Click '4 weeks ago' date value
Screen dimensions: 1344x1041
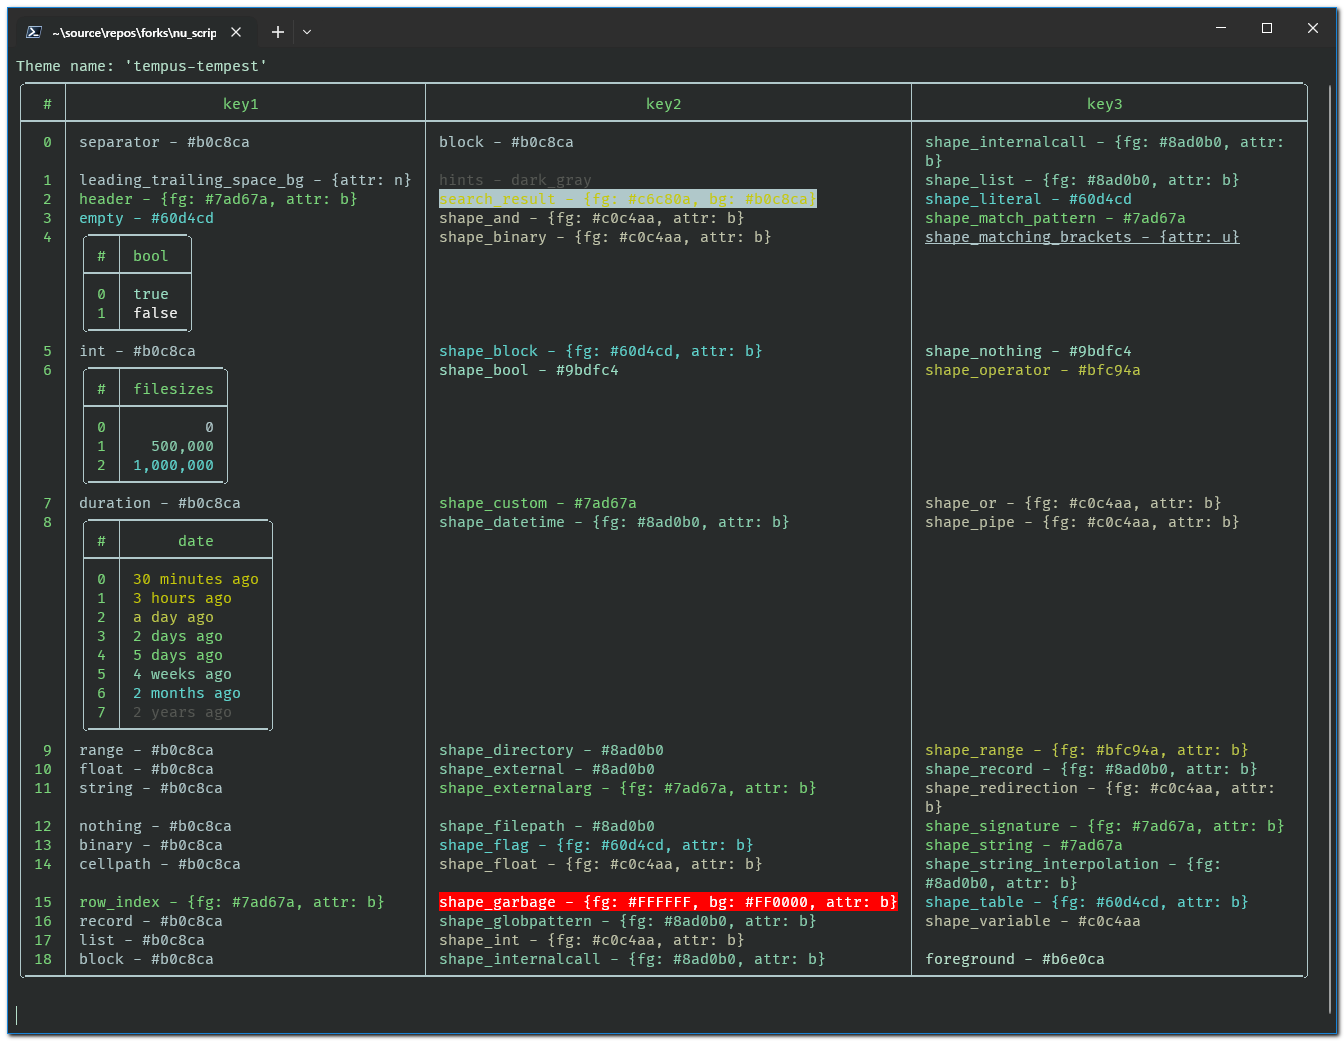pos(182,674)
